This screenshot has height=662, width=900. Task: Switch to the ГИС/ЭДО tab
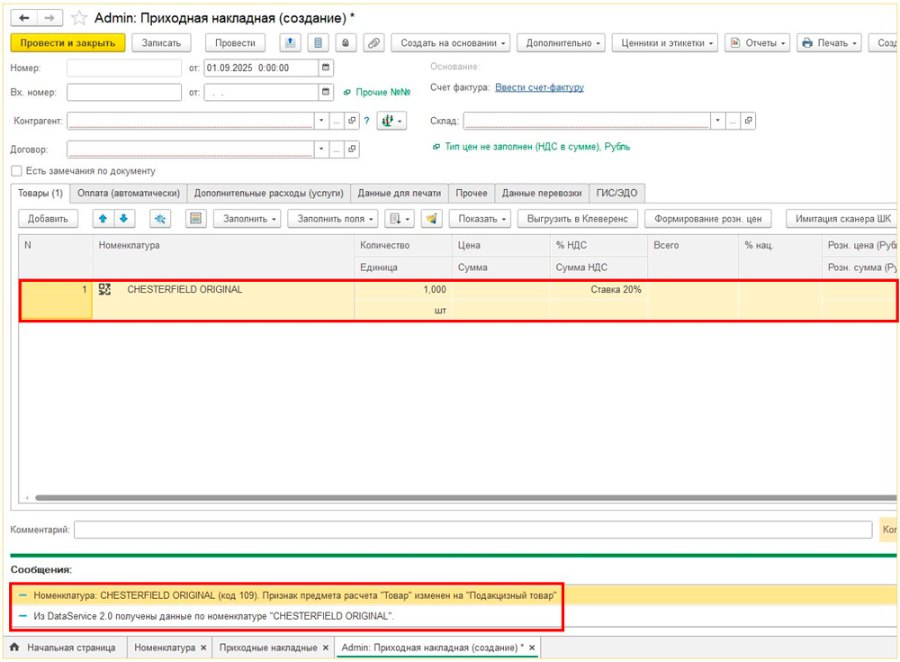click(x=616, y=193)
